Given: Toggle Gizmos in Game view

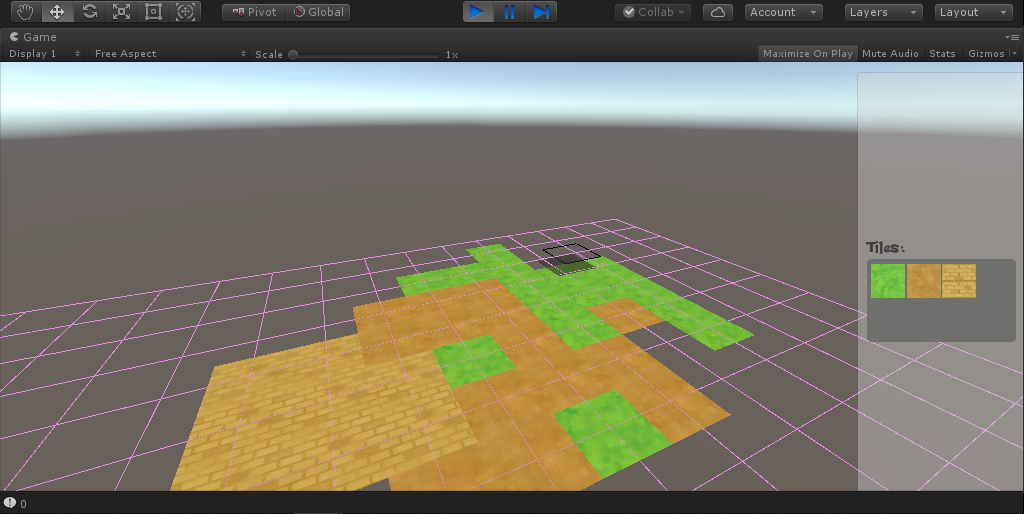Looking at the screenshot, I should [985, 54].
